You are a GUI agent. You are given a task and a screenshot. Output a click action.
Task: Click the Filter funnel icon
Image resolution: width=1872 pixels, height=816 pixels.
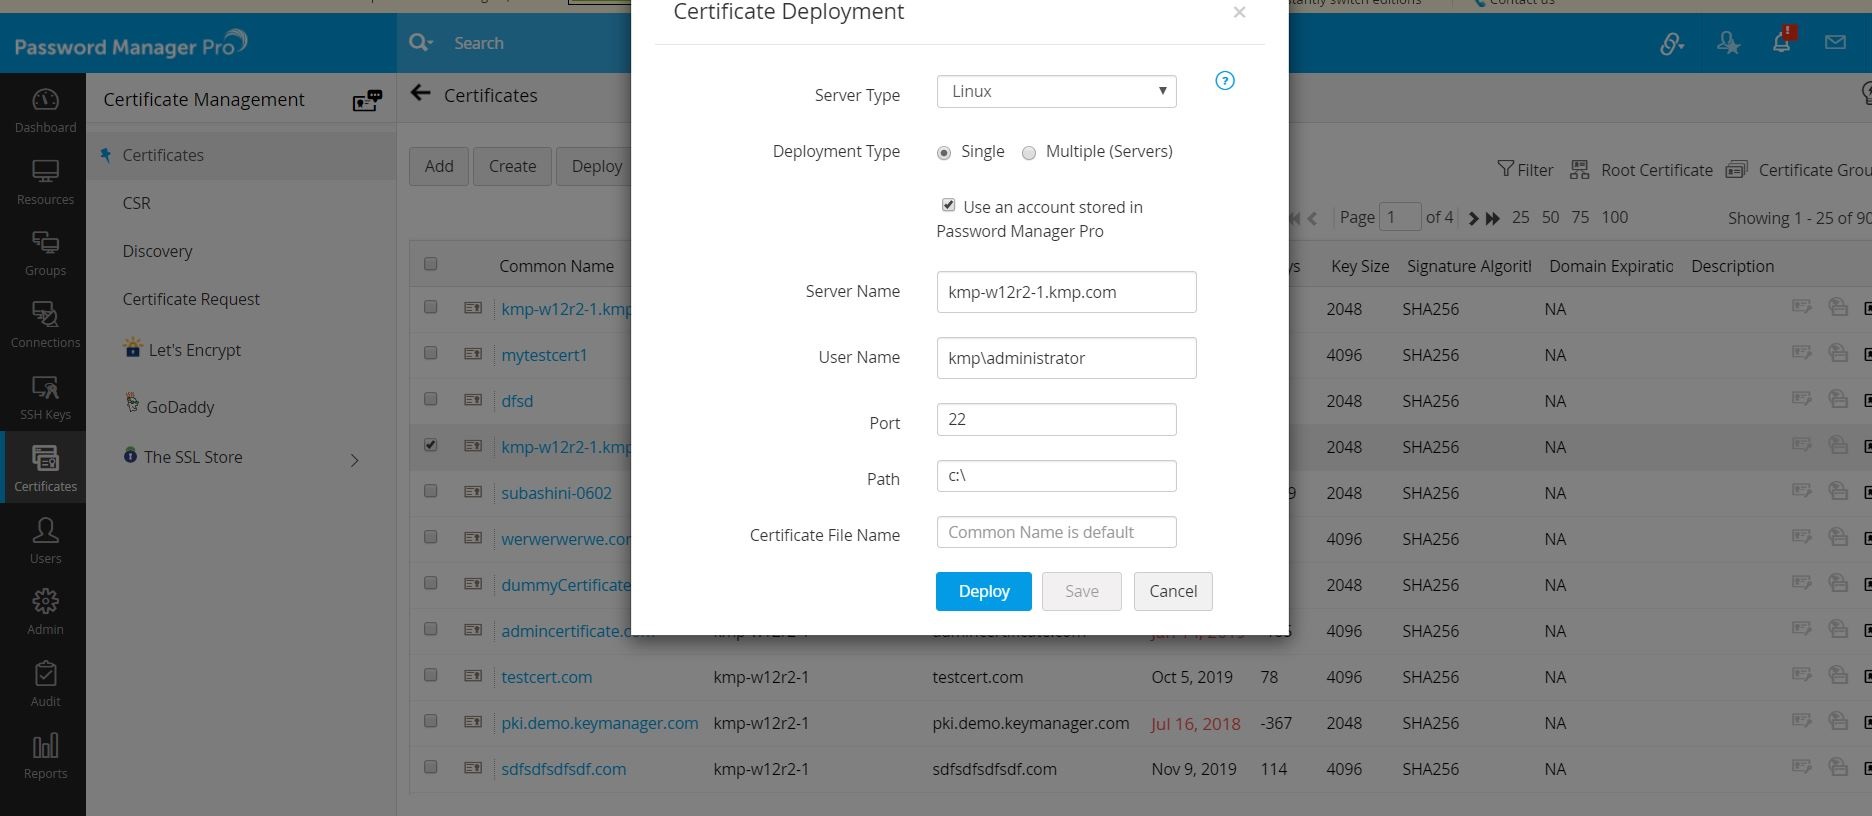click(1505, 169)
